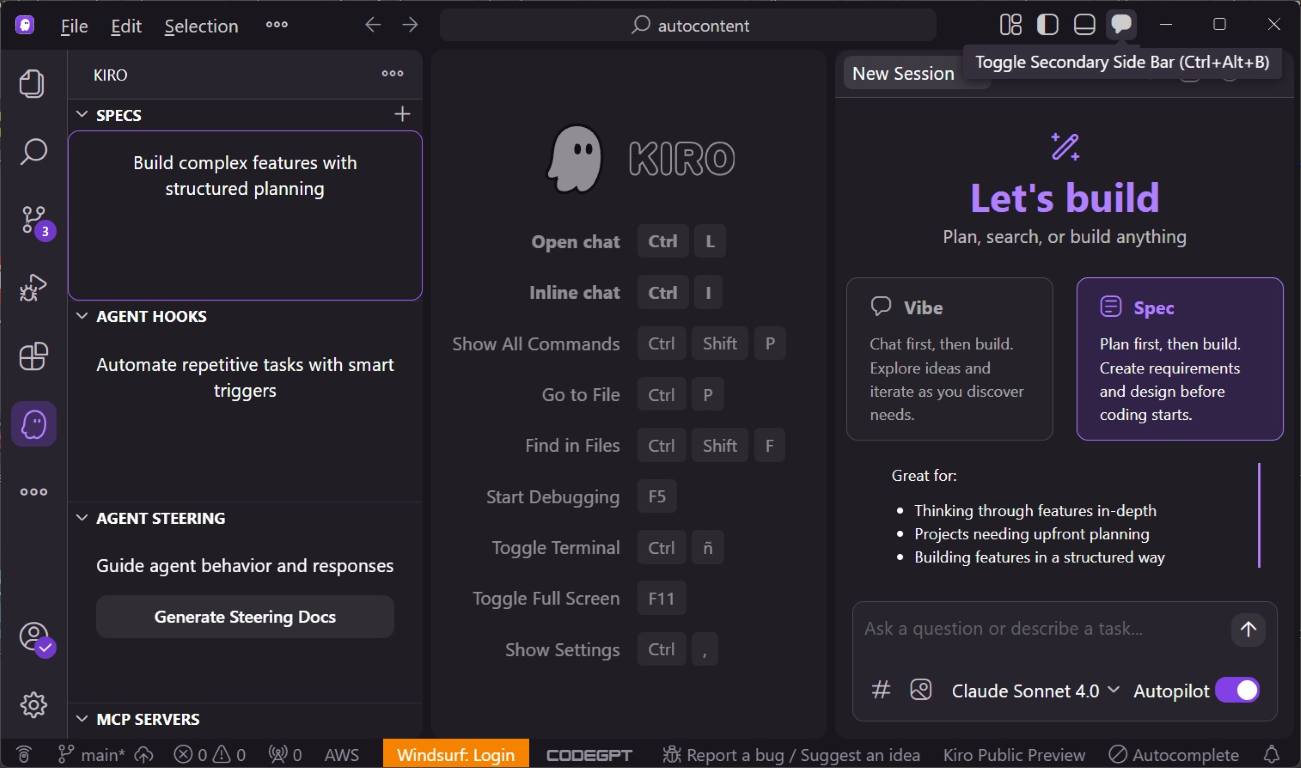The height and width of the screenshot is (768, 1301).
Task: Click the Report a bug / Suggest an idea item
Action: pyautogui.click(x=791, y=755)
